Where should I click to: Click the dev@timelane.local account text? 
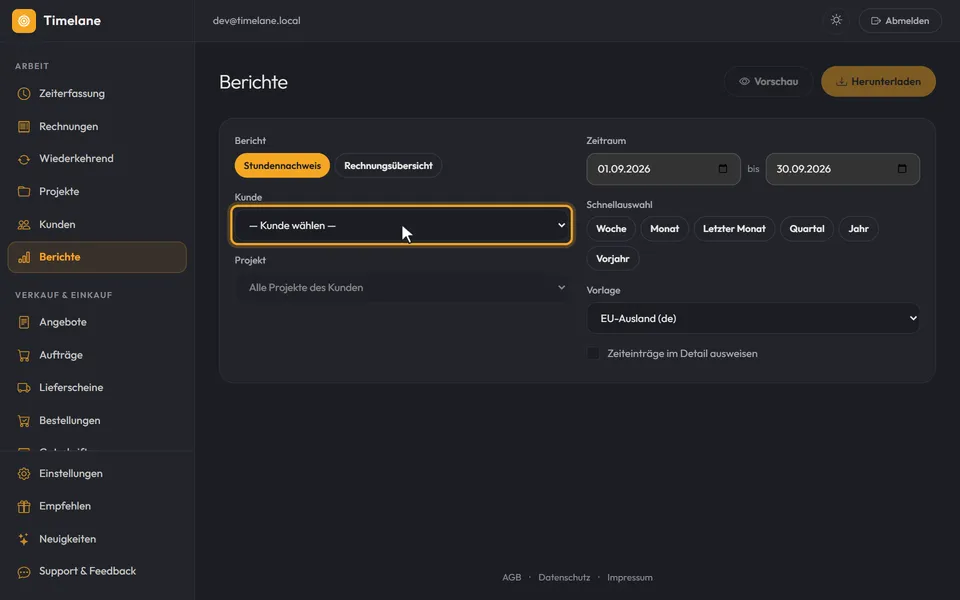click(257, 21)
